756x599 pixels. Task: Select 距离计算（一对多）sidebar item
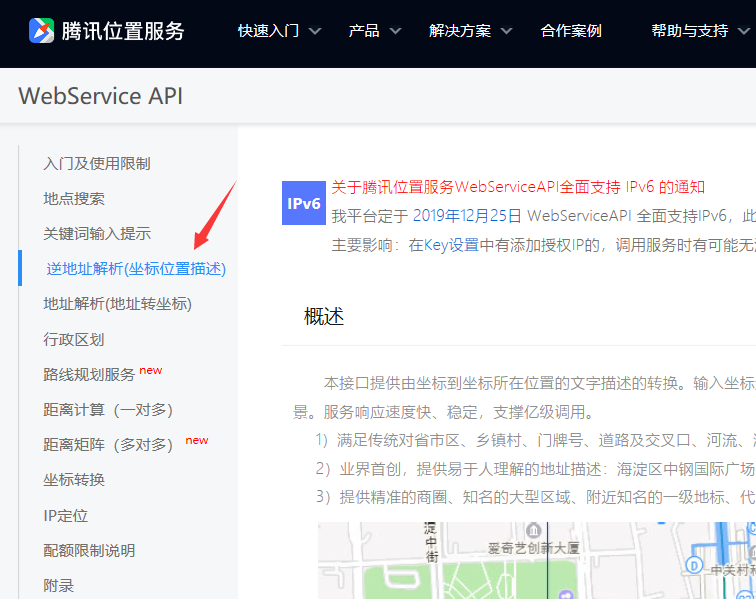pyautogui.click(x=108, y=410)
